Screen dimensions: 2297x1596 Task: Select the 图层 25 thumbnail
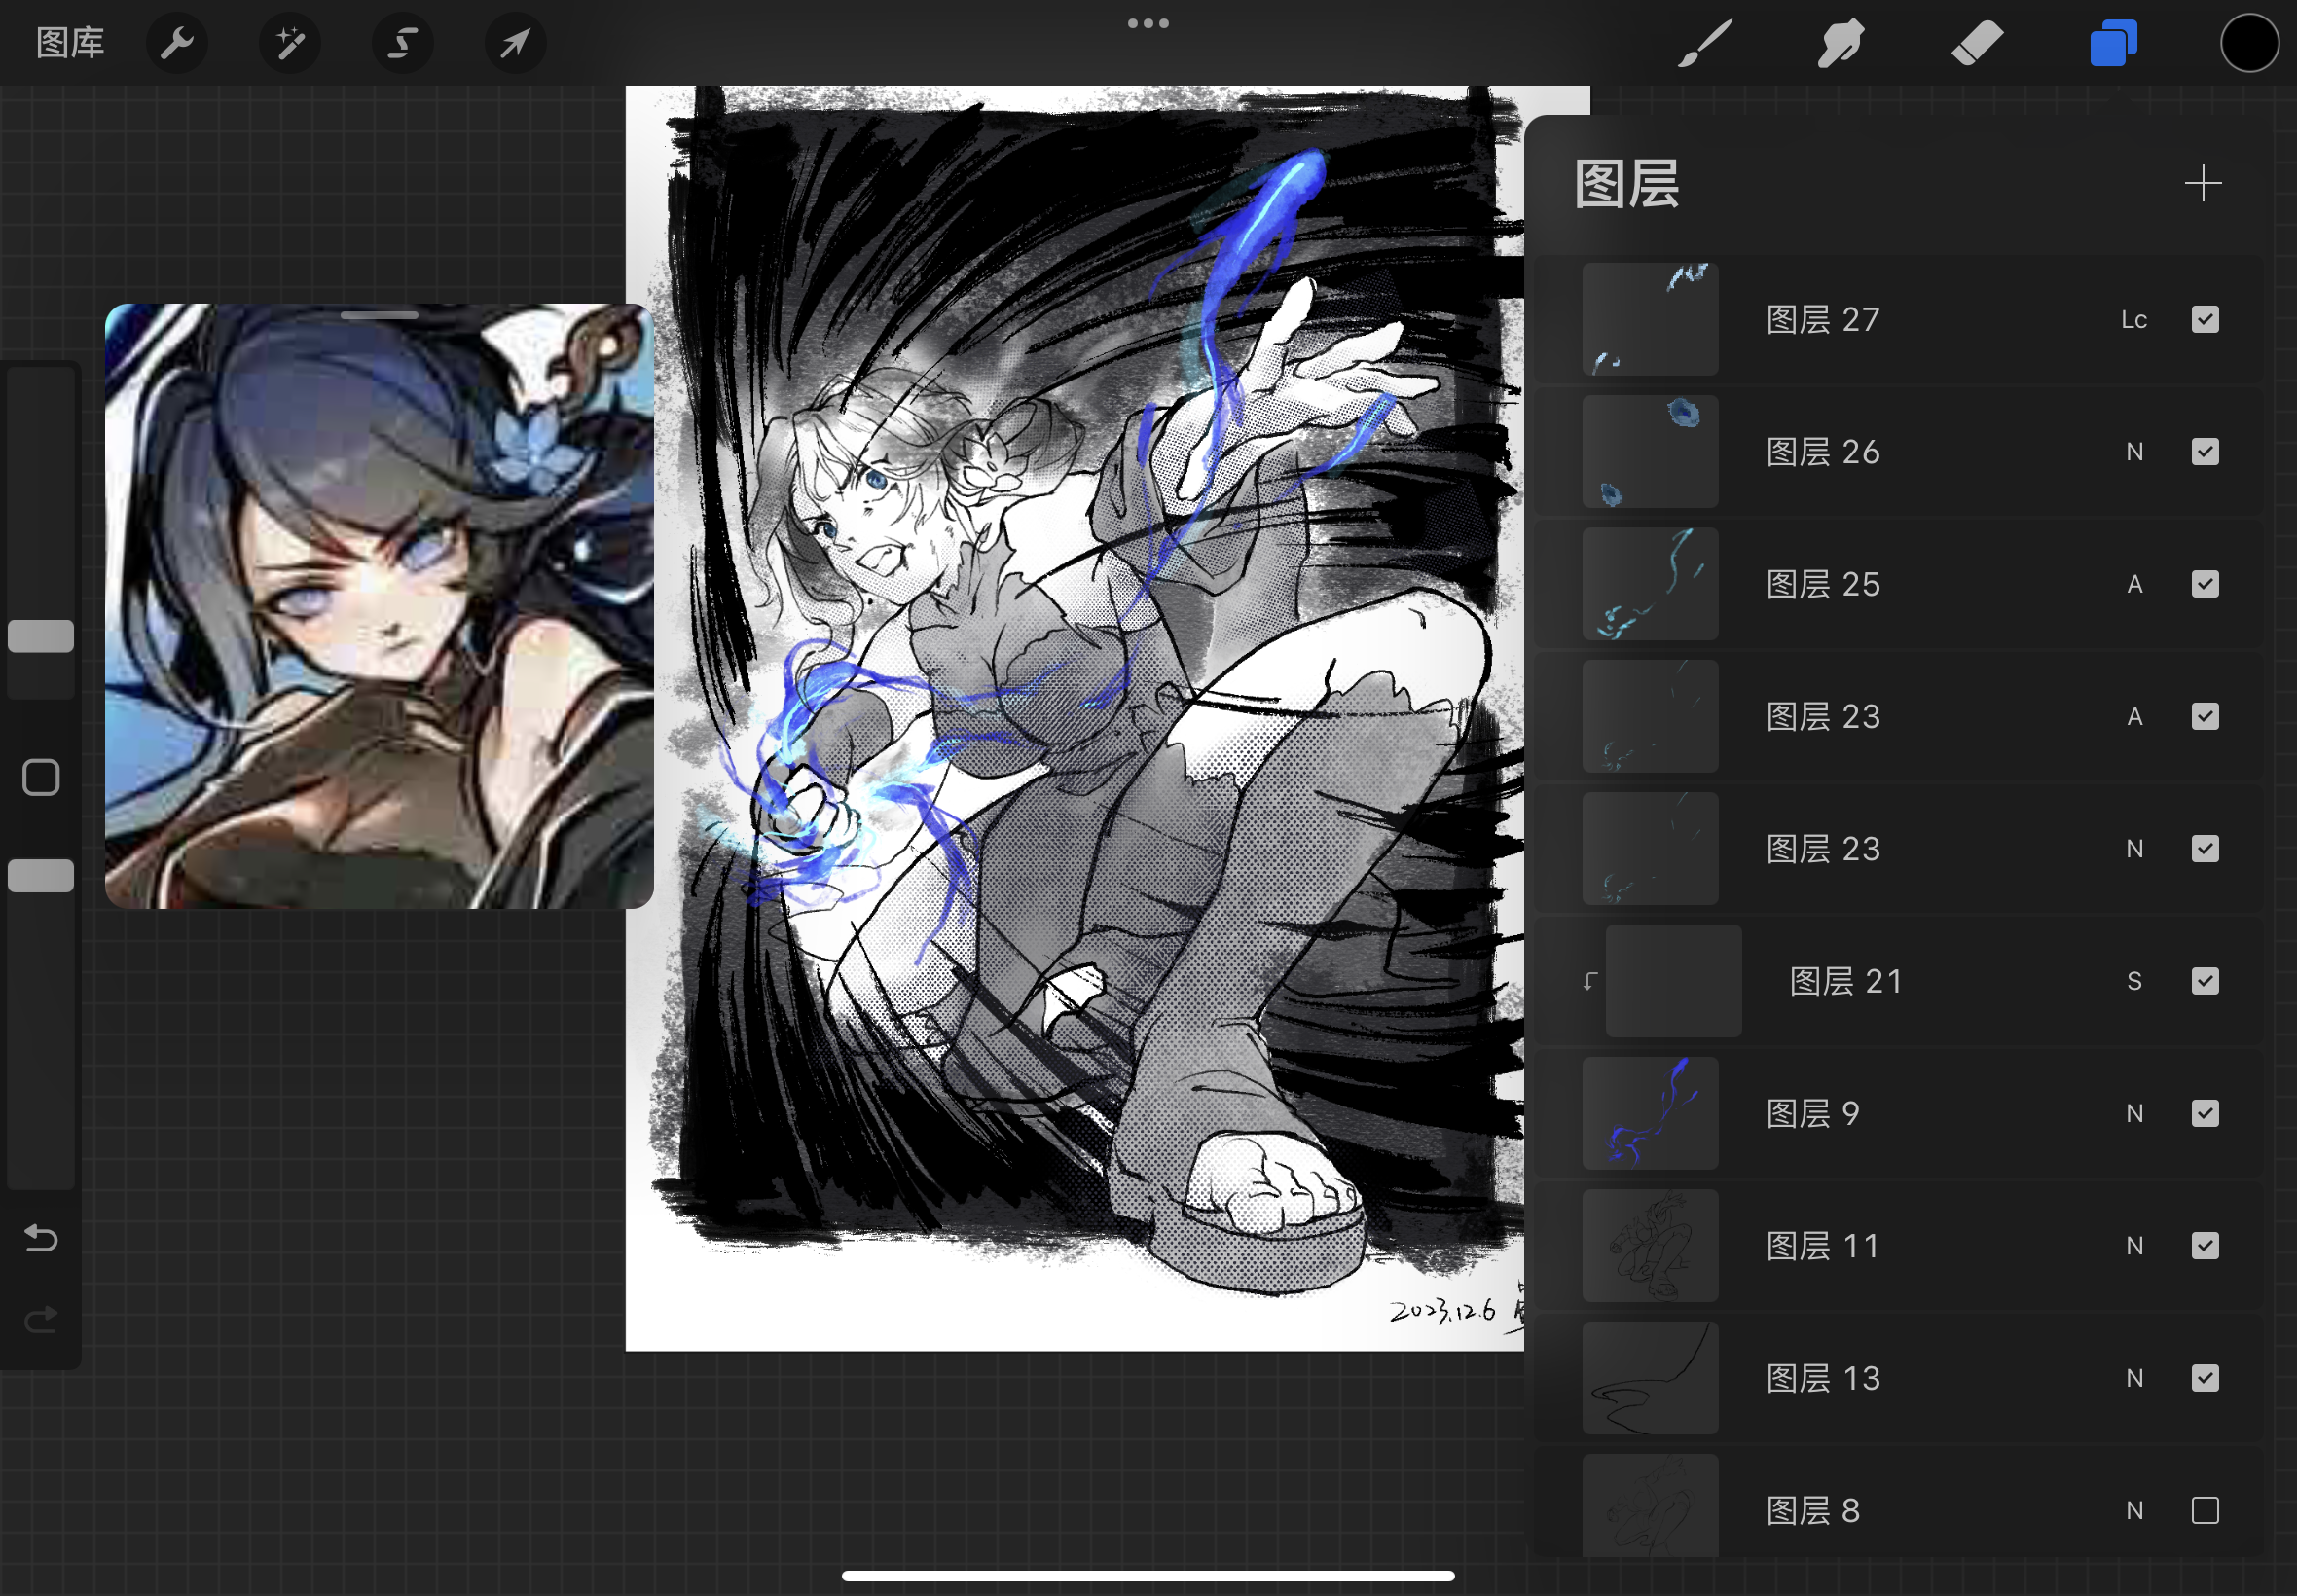pos(1650,584)
